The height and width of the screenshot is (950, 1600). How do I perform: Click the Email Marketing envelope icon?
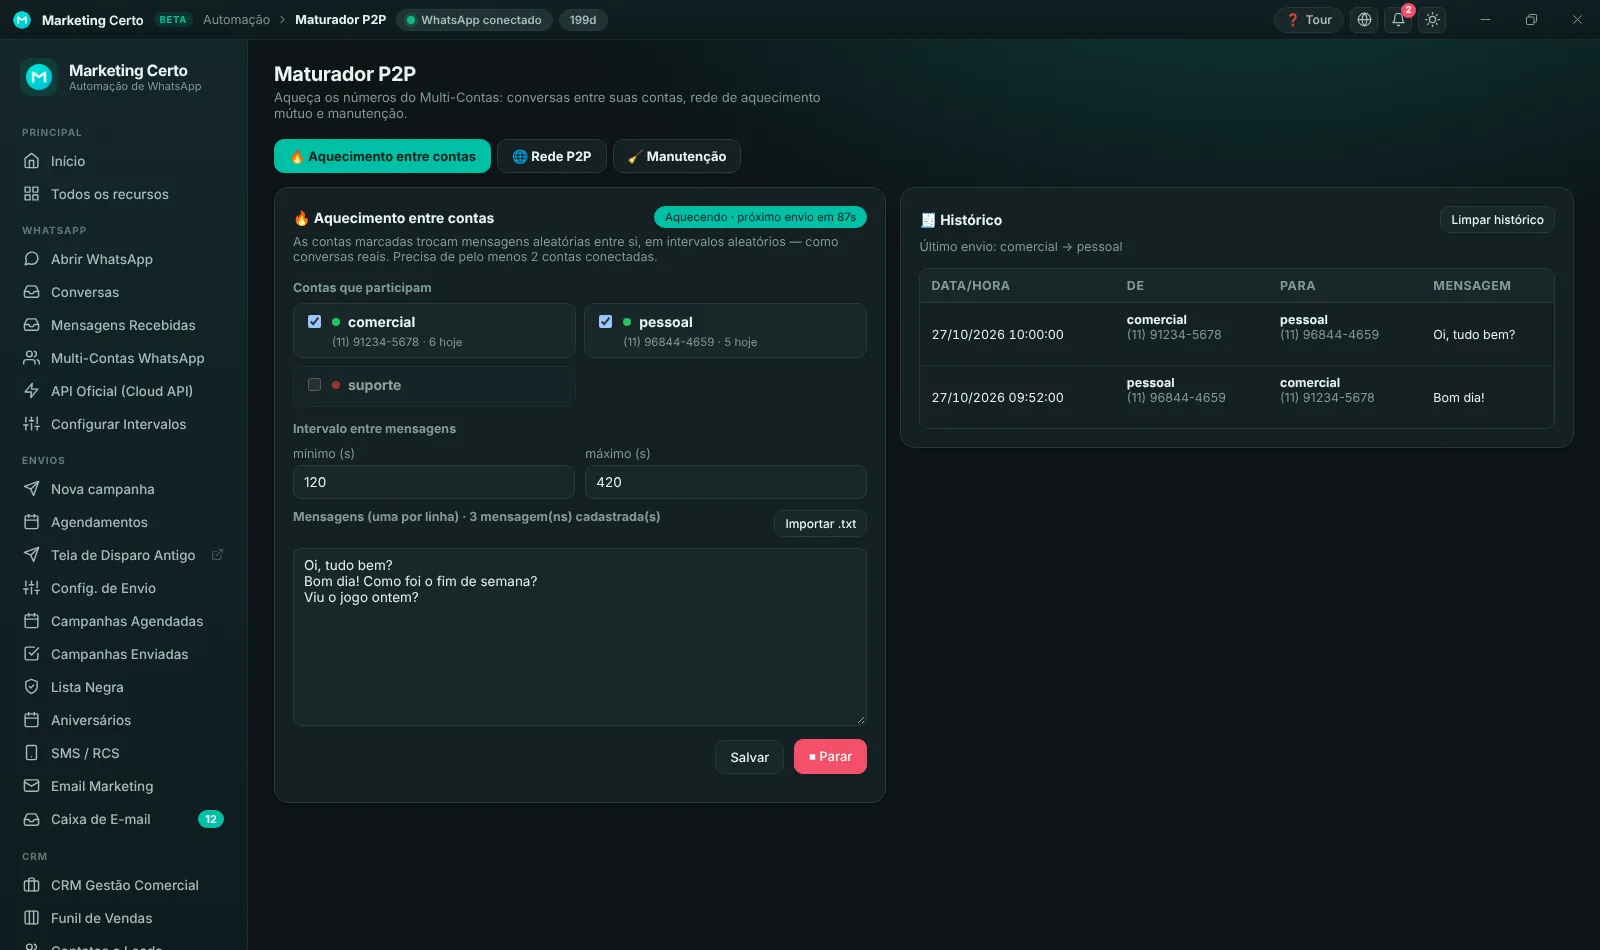32,786
